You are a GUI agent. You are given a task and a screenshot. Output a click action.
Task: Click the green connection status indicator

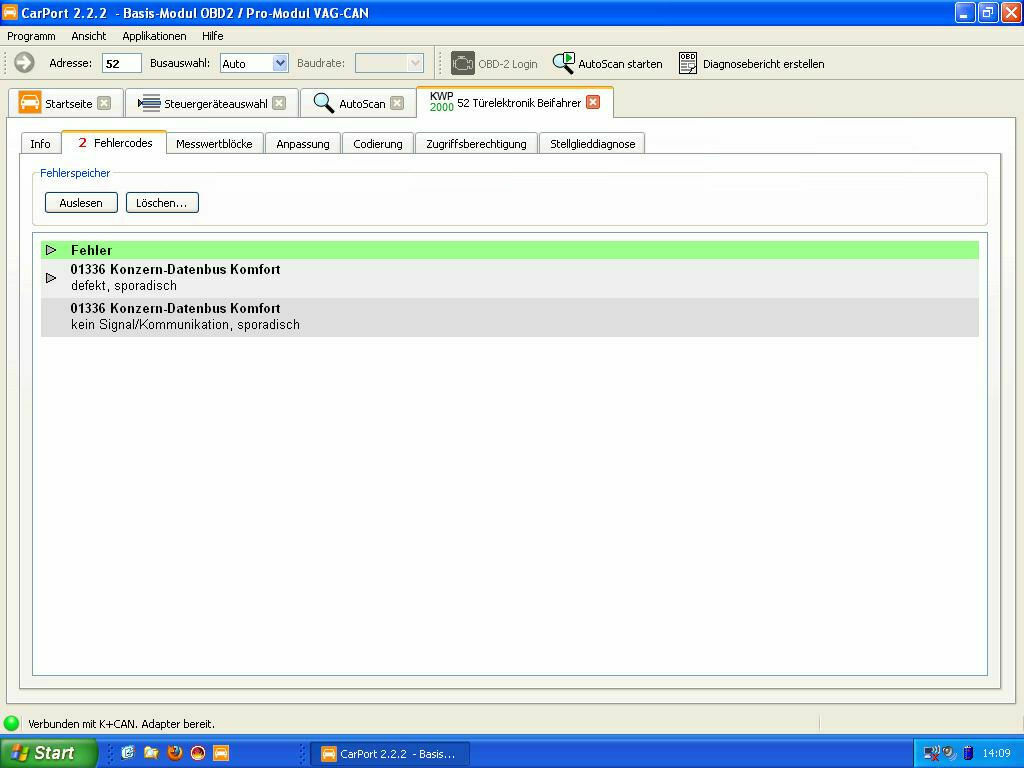(x=12, y=723)
